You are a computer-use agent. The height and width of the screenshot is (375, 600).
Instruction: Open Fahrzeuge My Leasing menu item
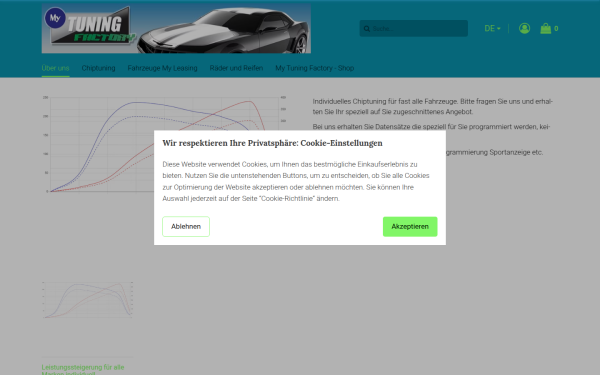[x=162, y=68]
